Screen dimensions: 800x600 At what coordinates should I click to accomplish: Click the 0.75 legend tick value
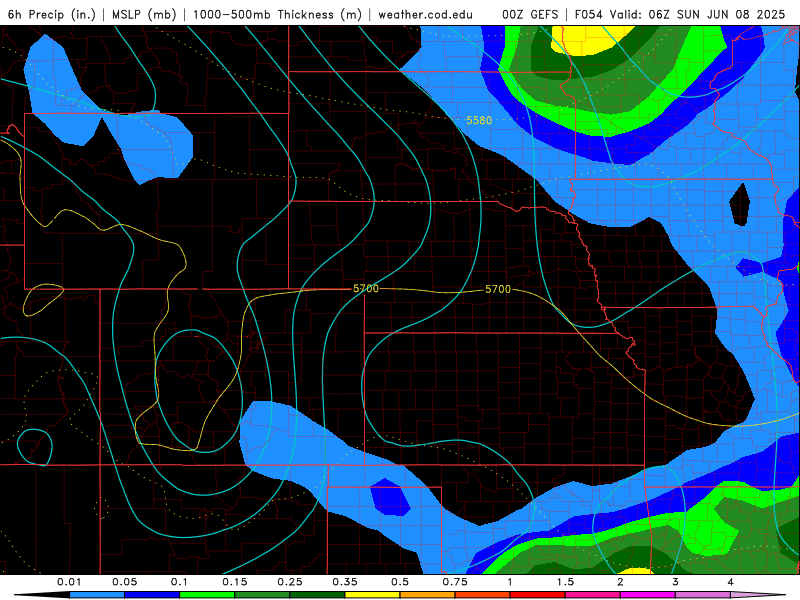tap(455, 582)
